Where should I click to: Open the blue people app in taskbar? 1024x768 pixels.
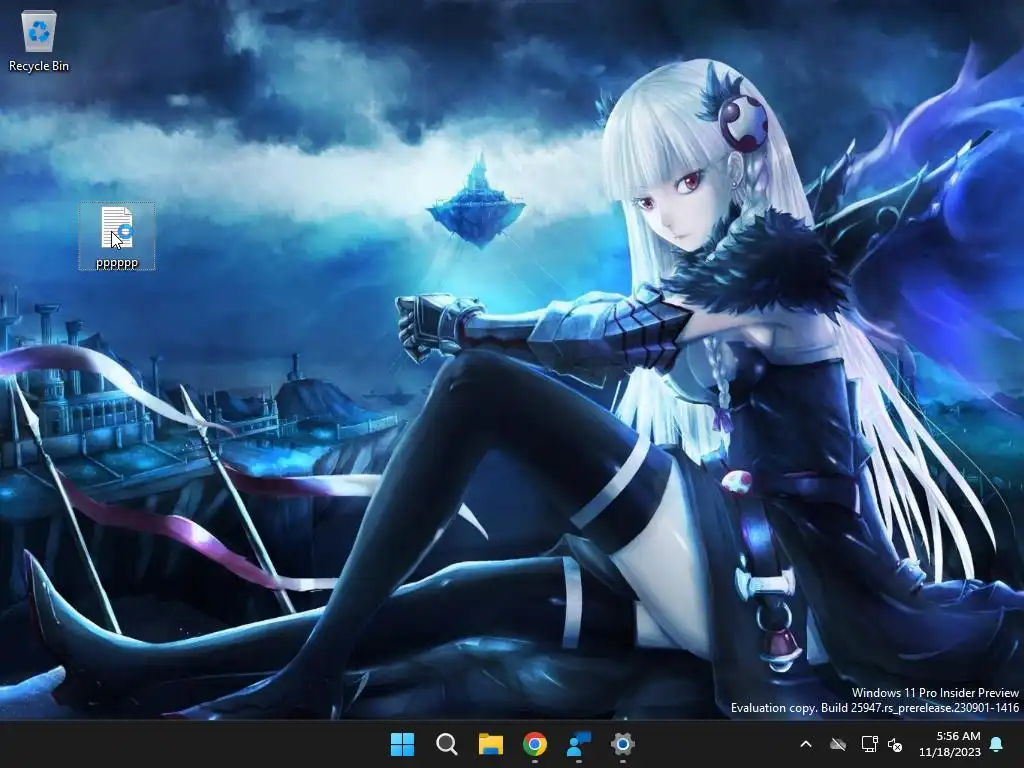(579, 744)
